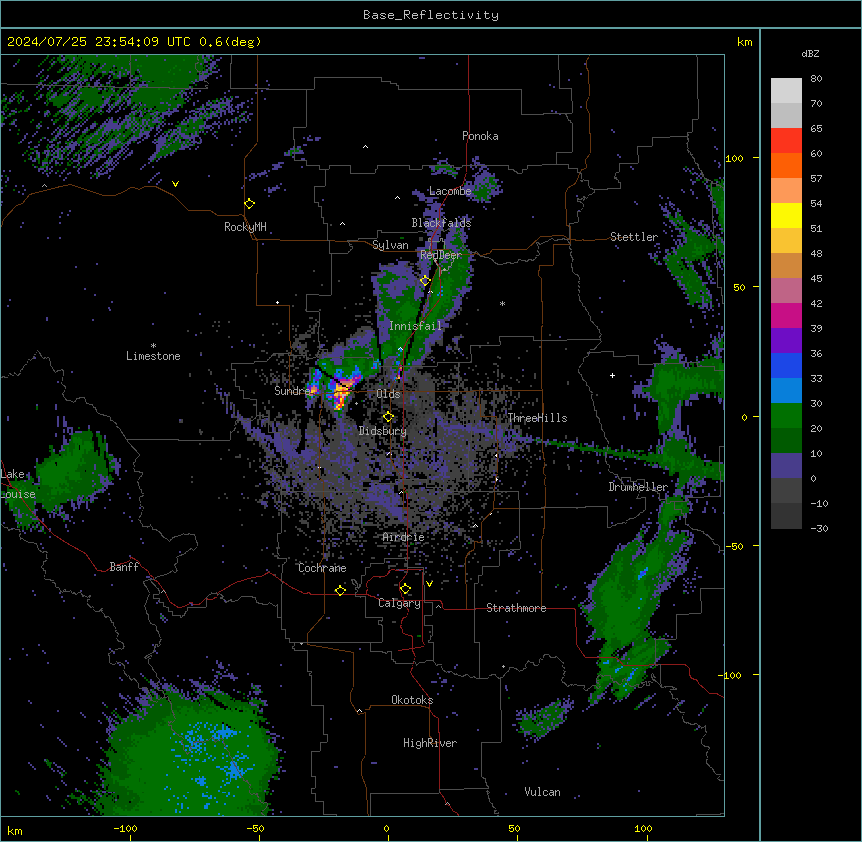Click the Innisfail label
The width and height of the screenshot is (862, 842).
pos(415,326)
